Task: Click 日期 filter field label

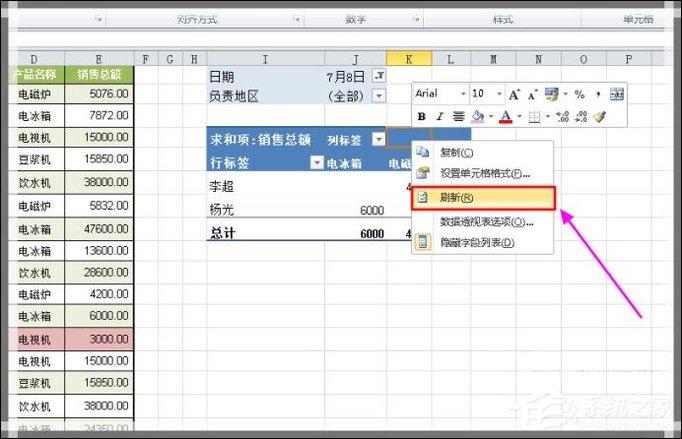Action: click(221, 77)
